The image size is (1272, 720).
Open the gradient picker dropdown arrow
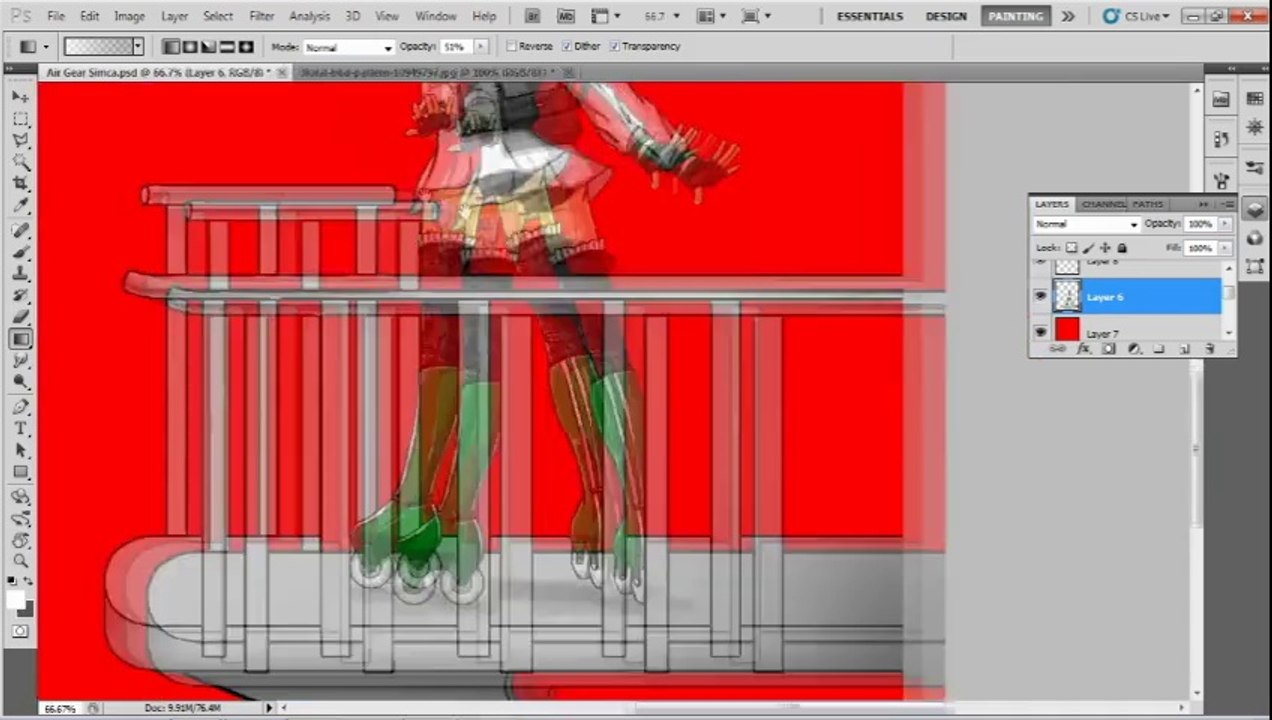(x=137, y=47)
